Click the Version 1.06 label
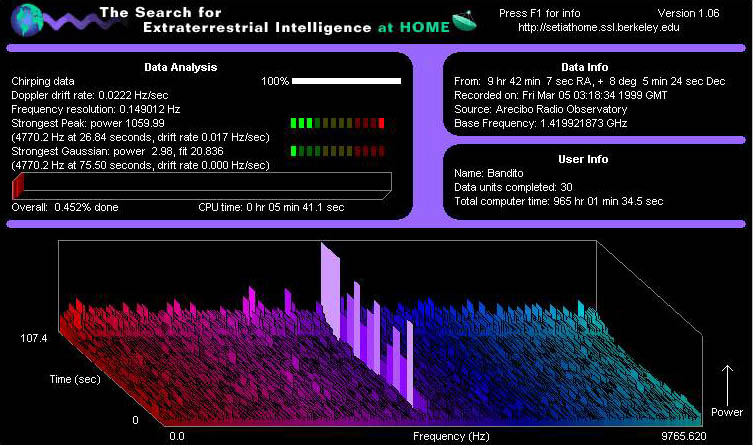Screen dimensions: 753x445 (x=688, y=13)
